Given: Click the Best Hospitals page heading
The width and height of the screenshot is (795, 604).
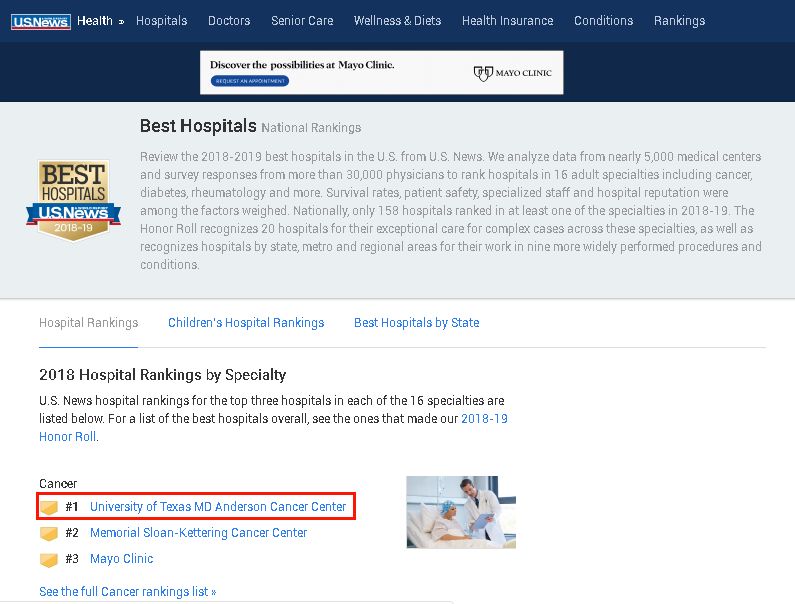Looking at the screenshot, I should pos(198,126).
